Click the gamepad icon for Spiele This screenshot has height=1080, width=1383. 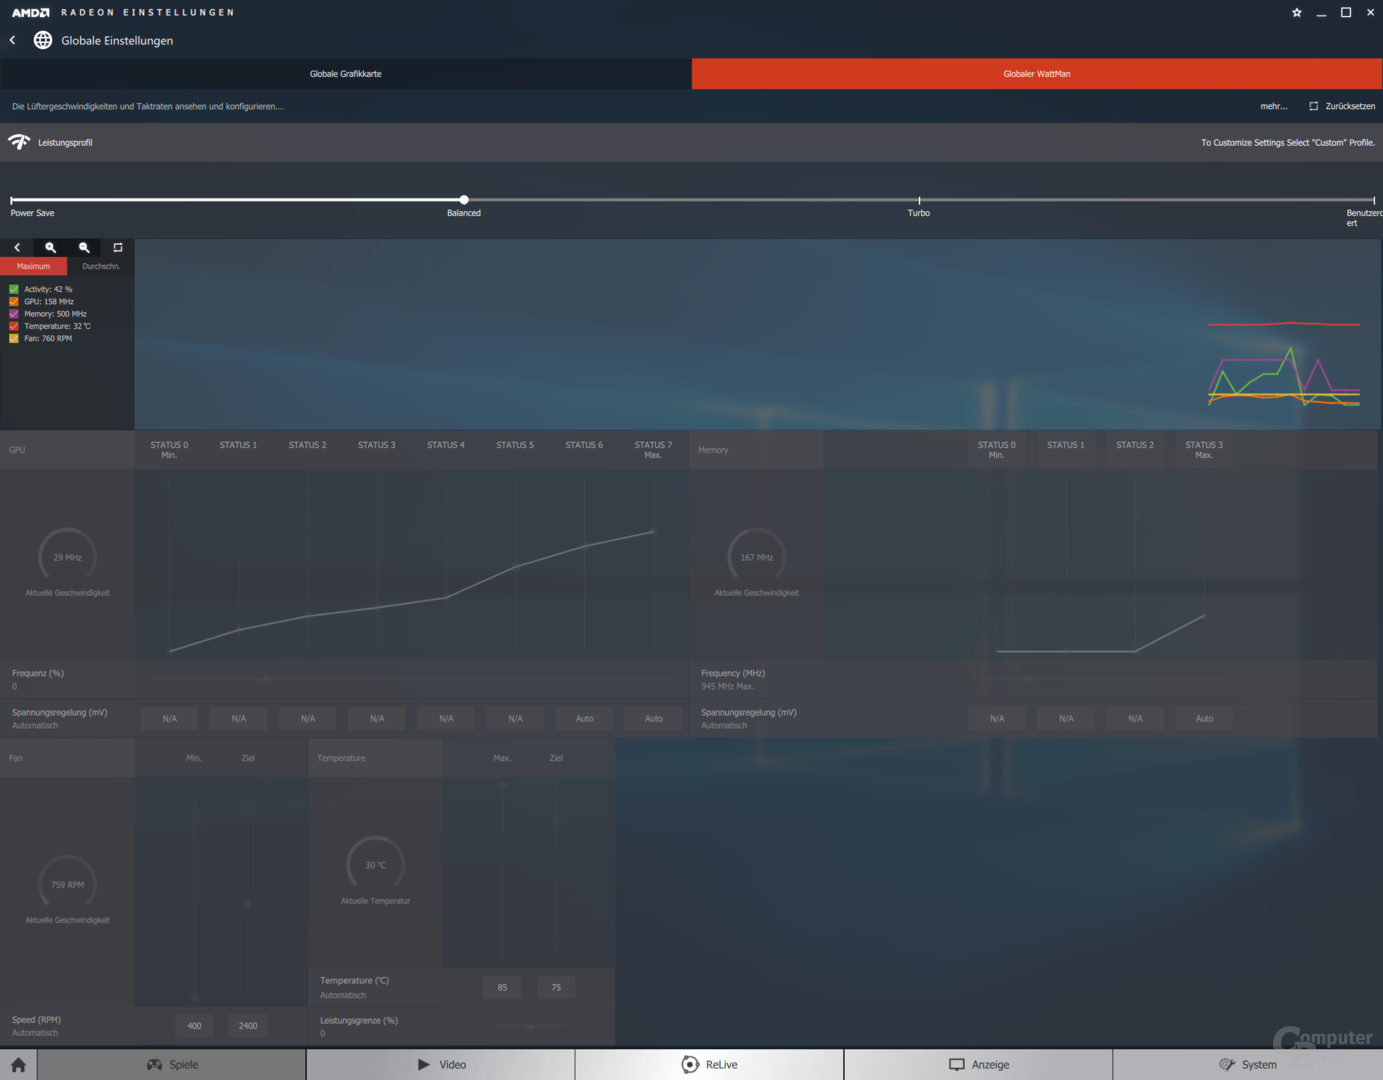pos(154,1065)
